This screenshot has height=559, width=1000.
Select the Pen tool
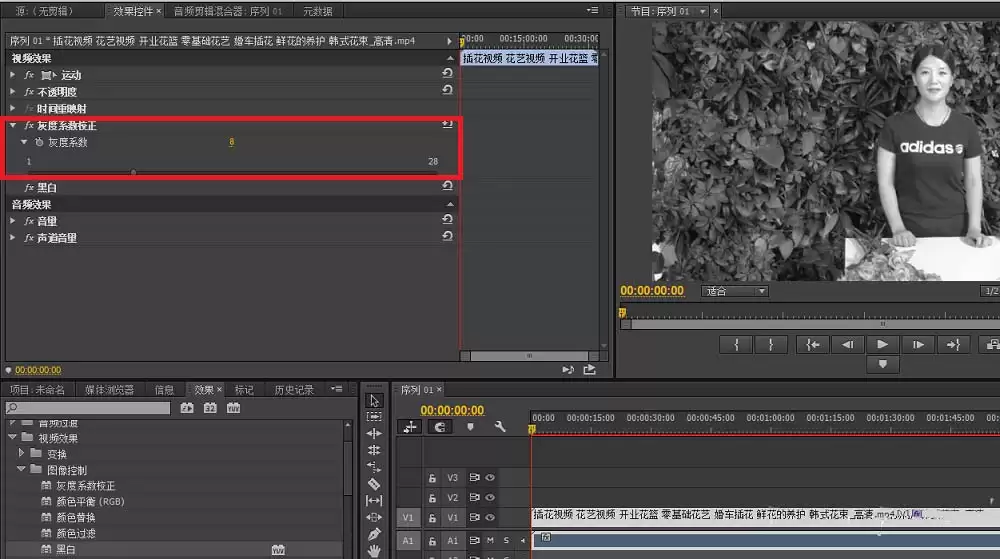click(374, 534)
